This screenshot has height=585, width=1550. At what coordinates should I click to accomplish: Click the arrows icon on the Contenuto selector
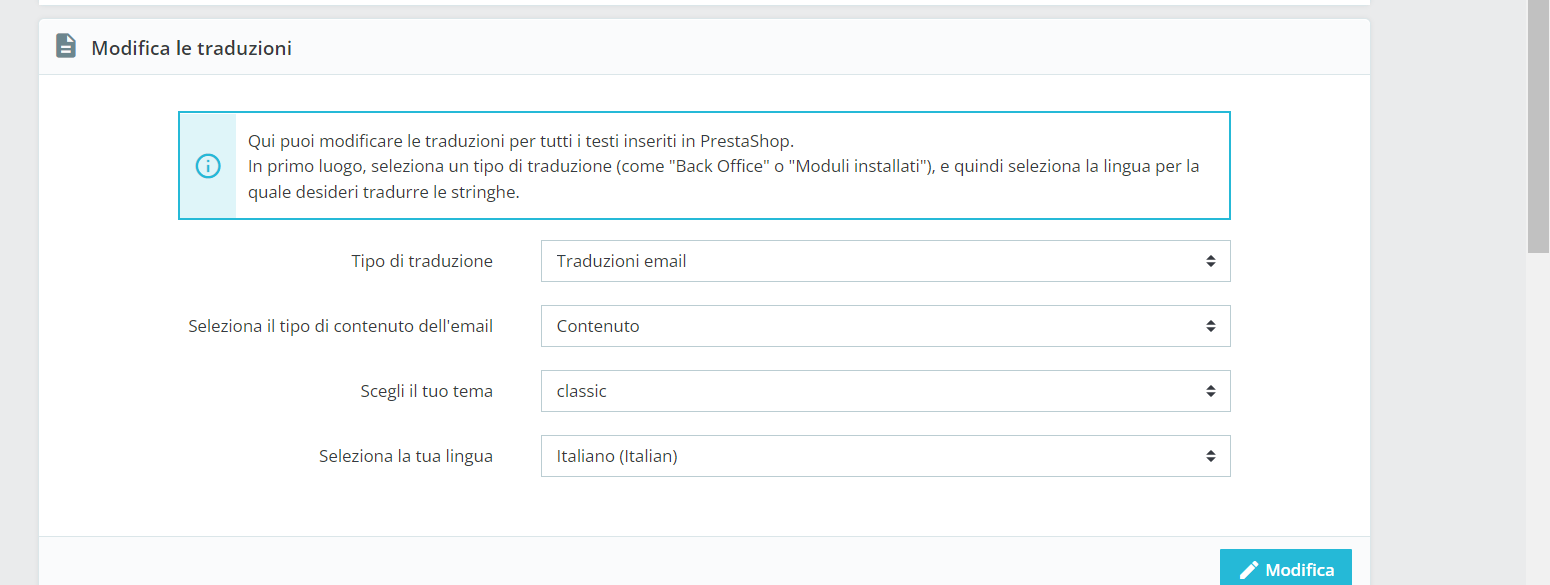(x=1210, y=326)
